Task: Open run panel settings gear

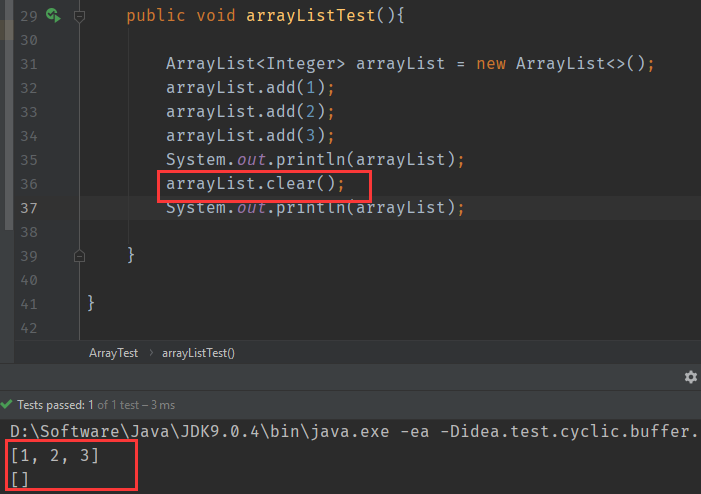Action: tap(691, 377)
